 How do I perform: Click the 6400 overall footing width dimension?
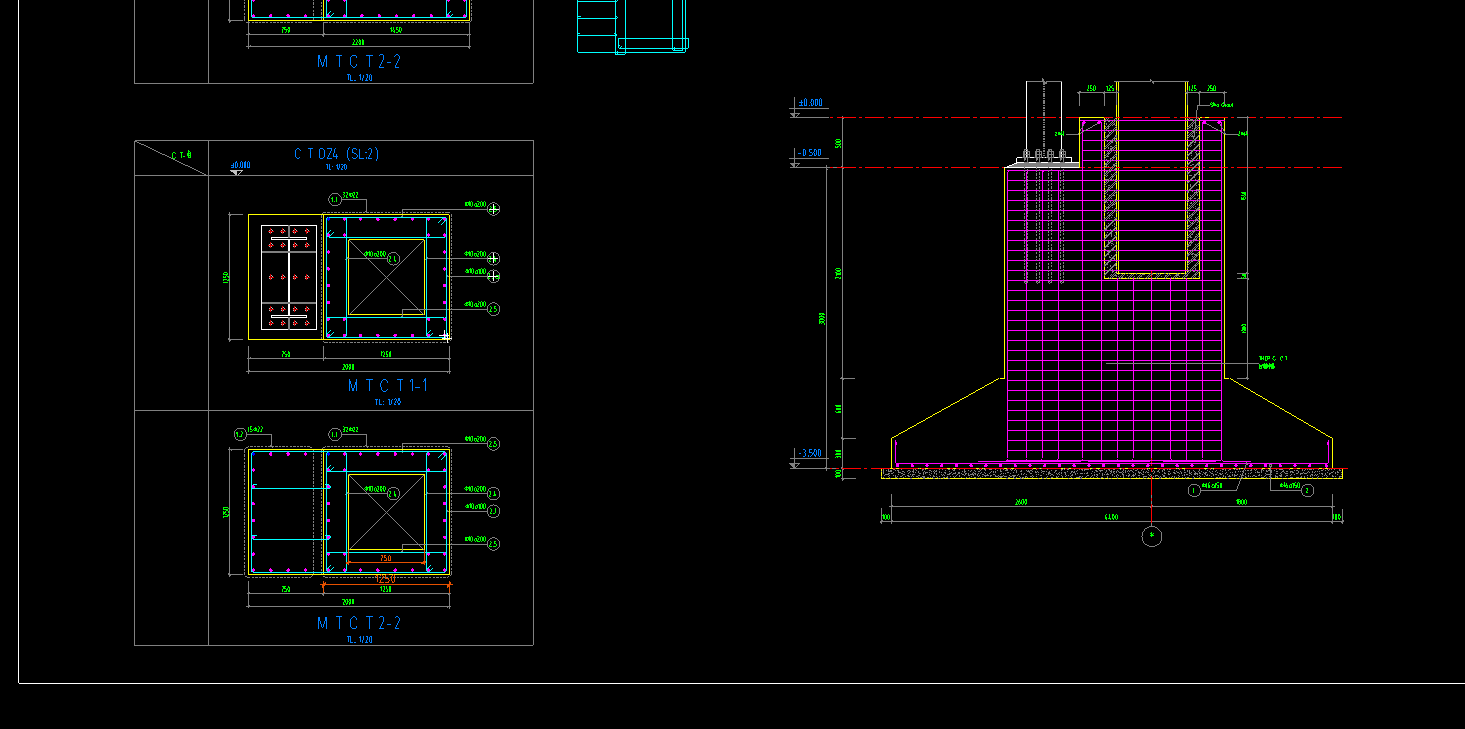click(x=1111, y=517)
